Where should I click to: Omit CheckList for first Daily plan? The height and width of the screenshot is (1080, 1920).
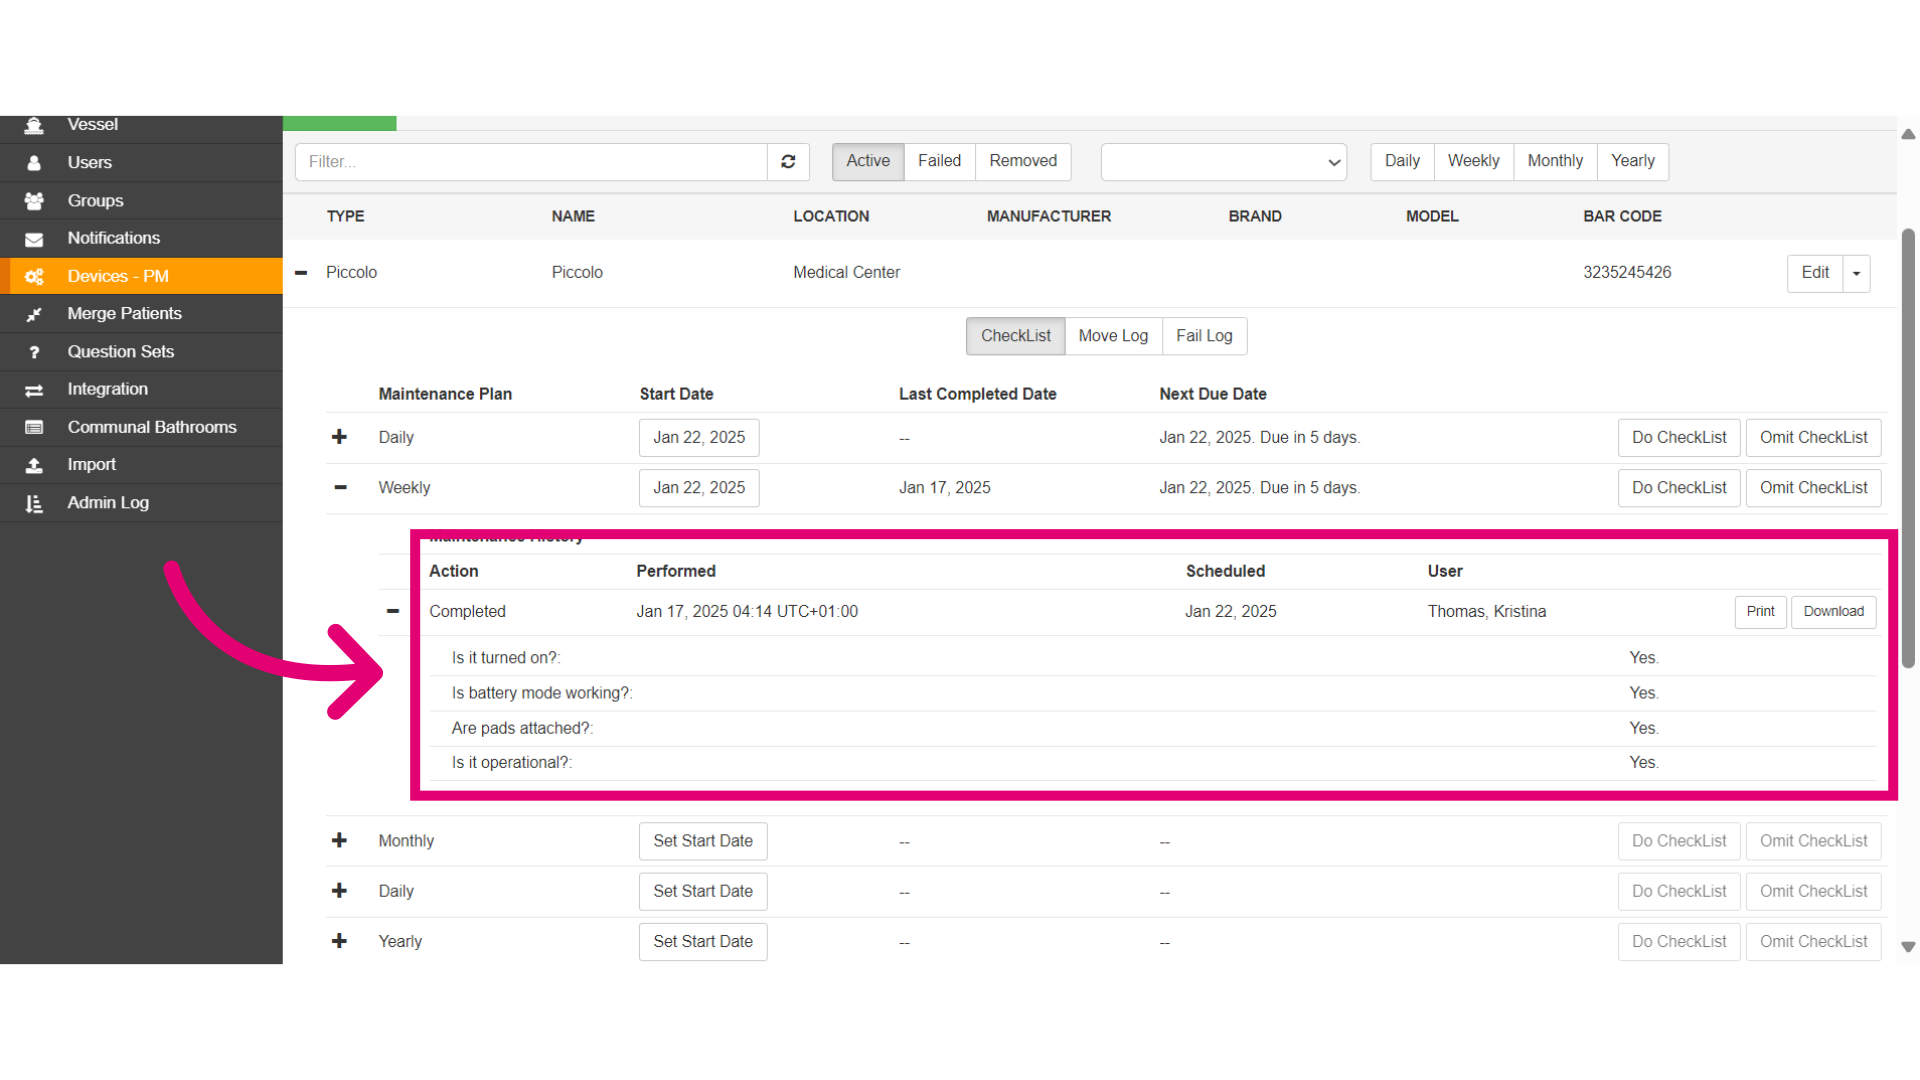pyautogui.click(x=1813, y=438)
